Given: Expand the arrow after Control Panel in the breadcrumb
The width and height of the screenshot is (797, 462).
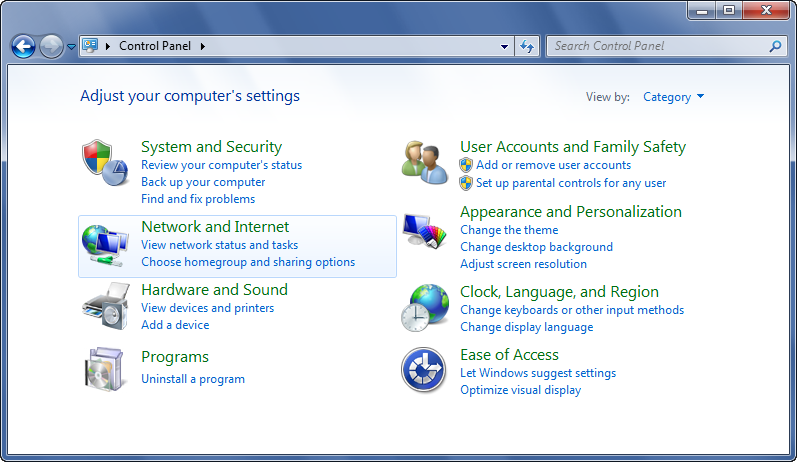Looking at the screenshot, I should (203, 46).
